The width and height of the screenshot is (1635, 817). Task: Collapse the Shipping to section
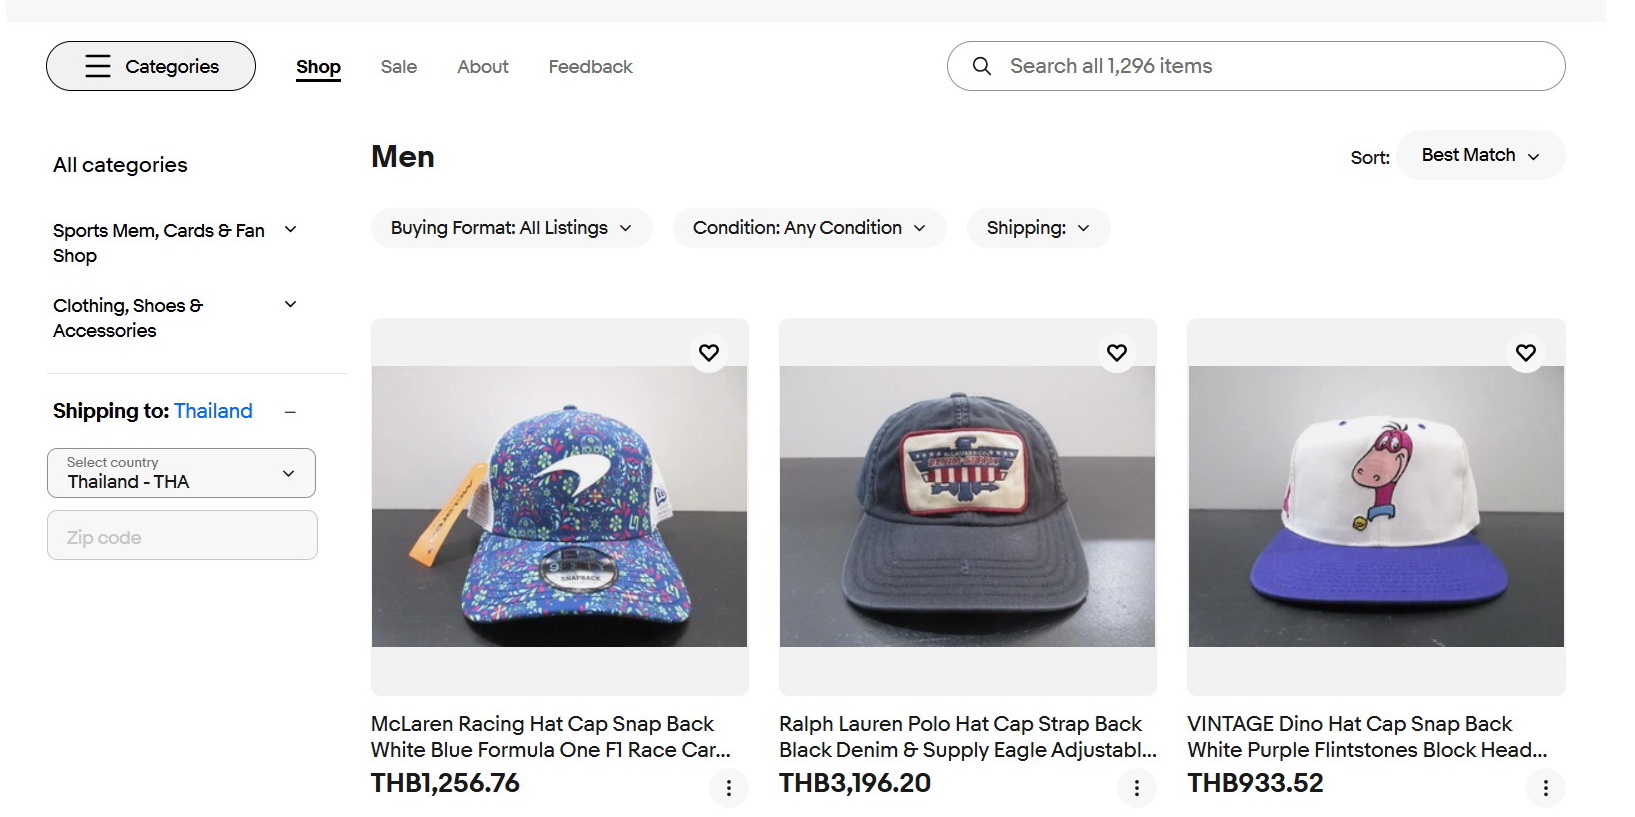pos(290,412)
